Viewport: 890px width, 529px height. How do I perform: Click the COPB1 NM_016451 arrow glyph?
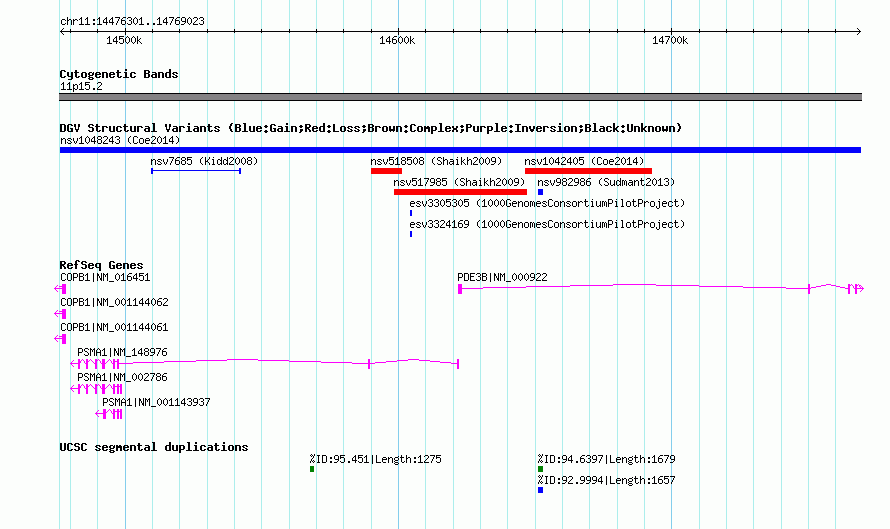pos(60,289)
